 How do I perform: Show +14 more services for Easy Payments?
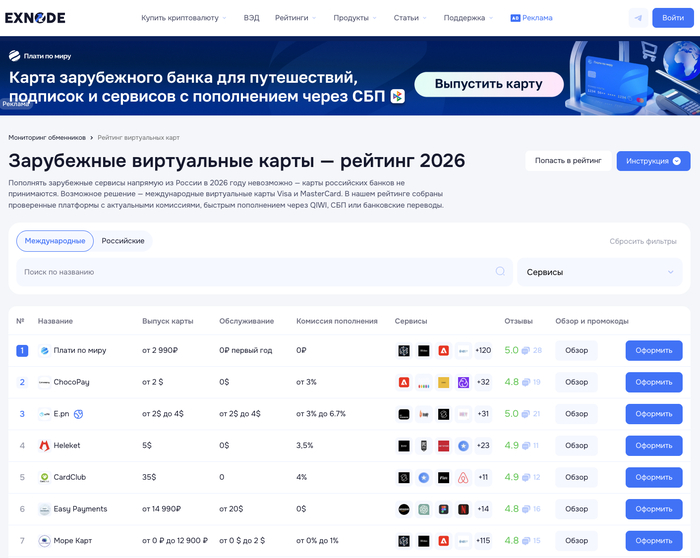click(483, 509)
